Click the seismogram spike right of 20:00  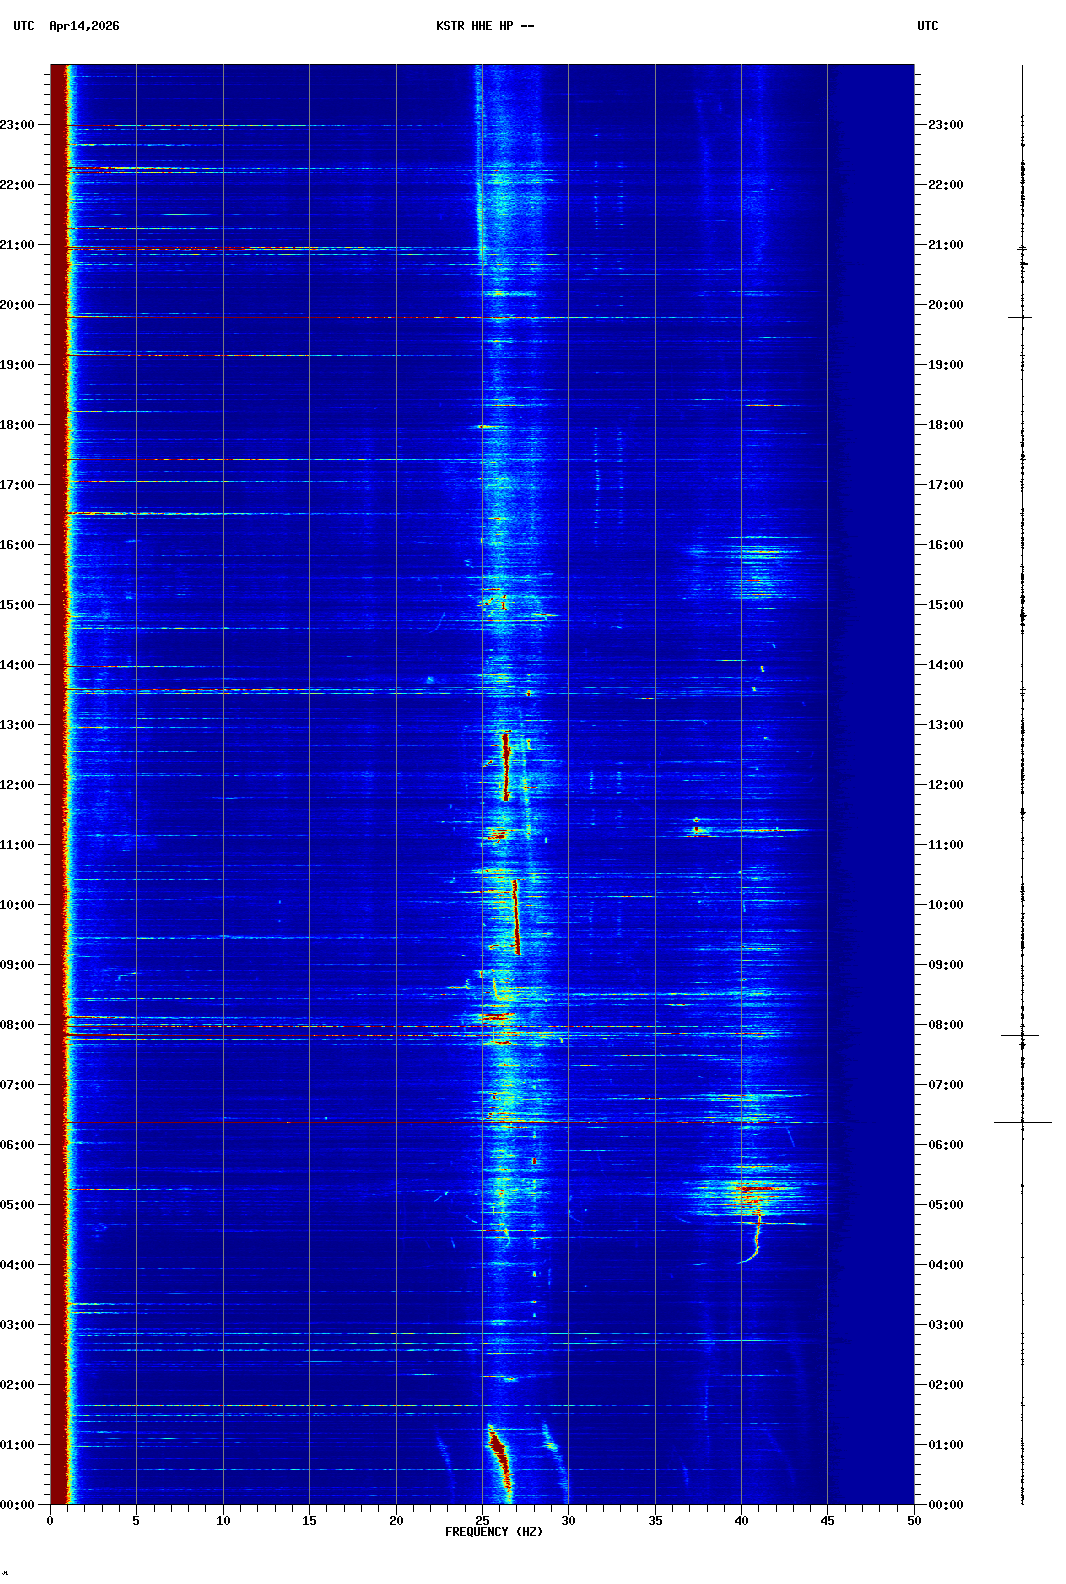click(1020, 317)
